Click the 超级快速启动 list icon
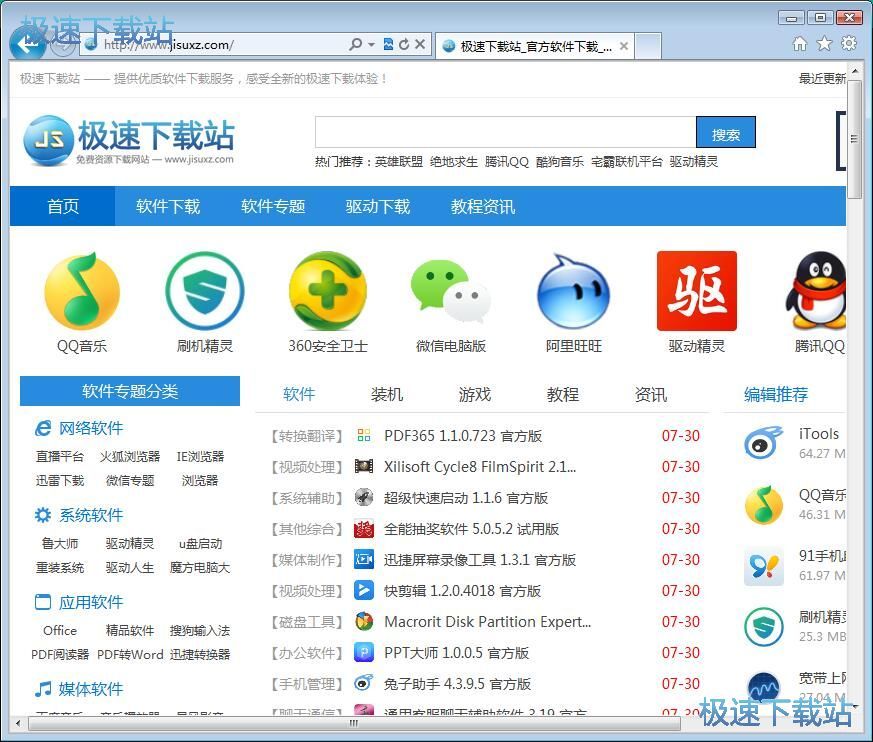 pyautogui.click(x=364, y=497)
